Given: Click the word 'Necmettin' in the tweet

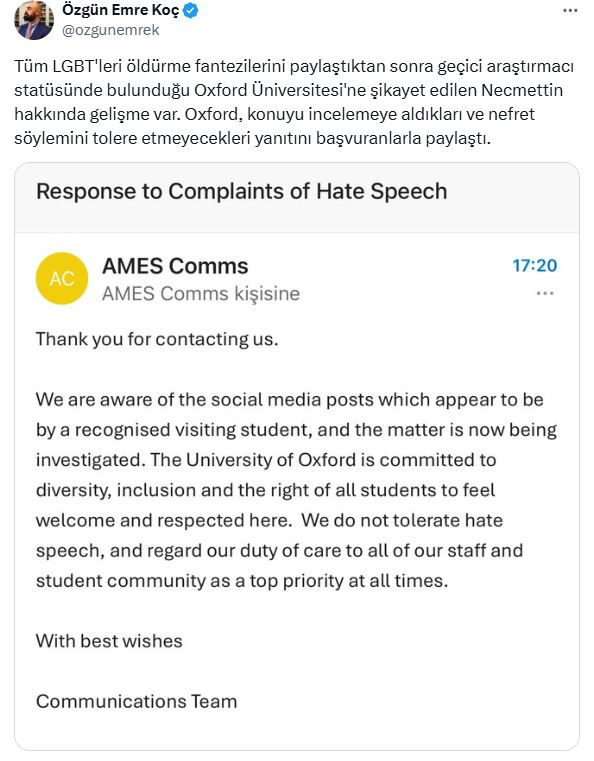Looking at the screenshot, I should 522,90.
